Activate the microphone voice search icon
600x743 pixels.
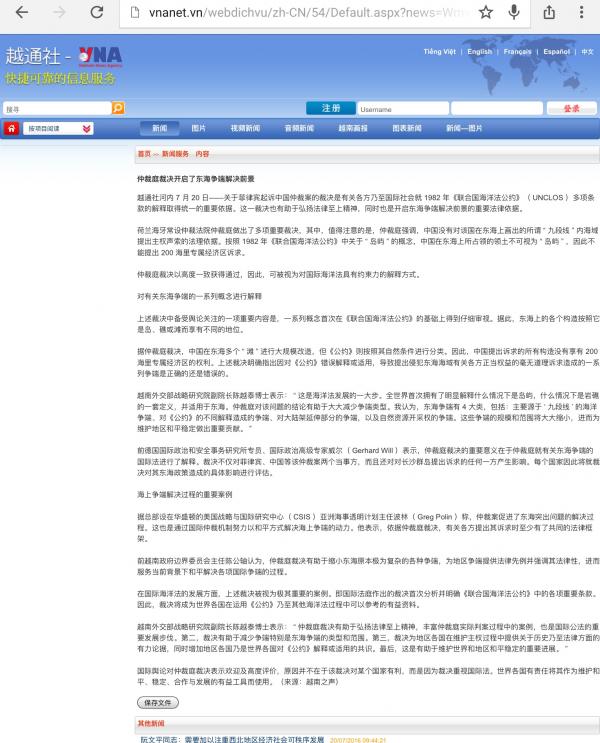pos(514,13)
